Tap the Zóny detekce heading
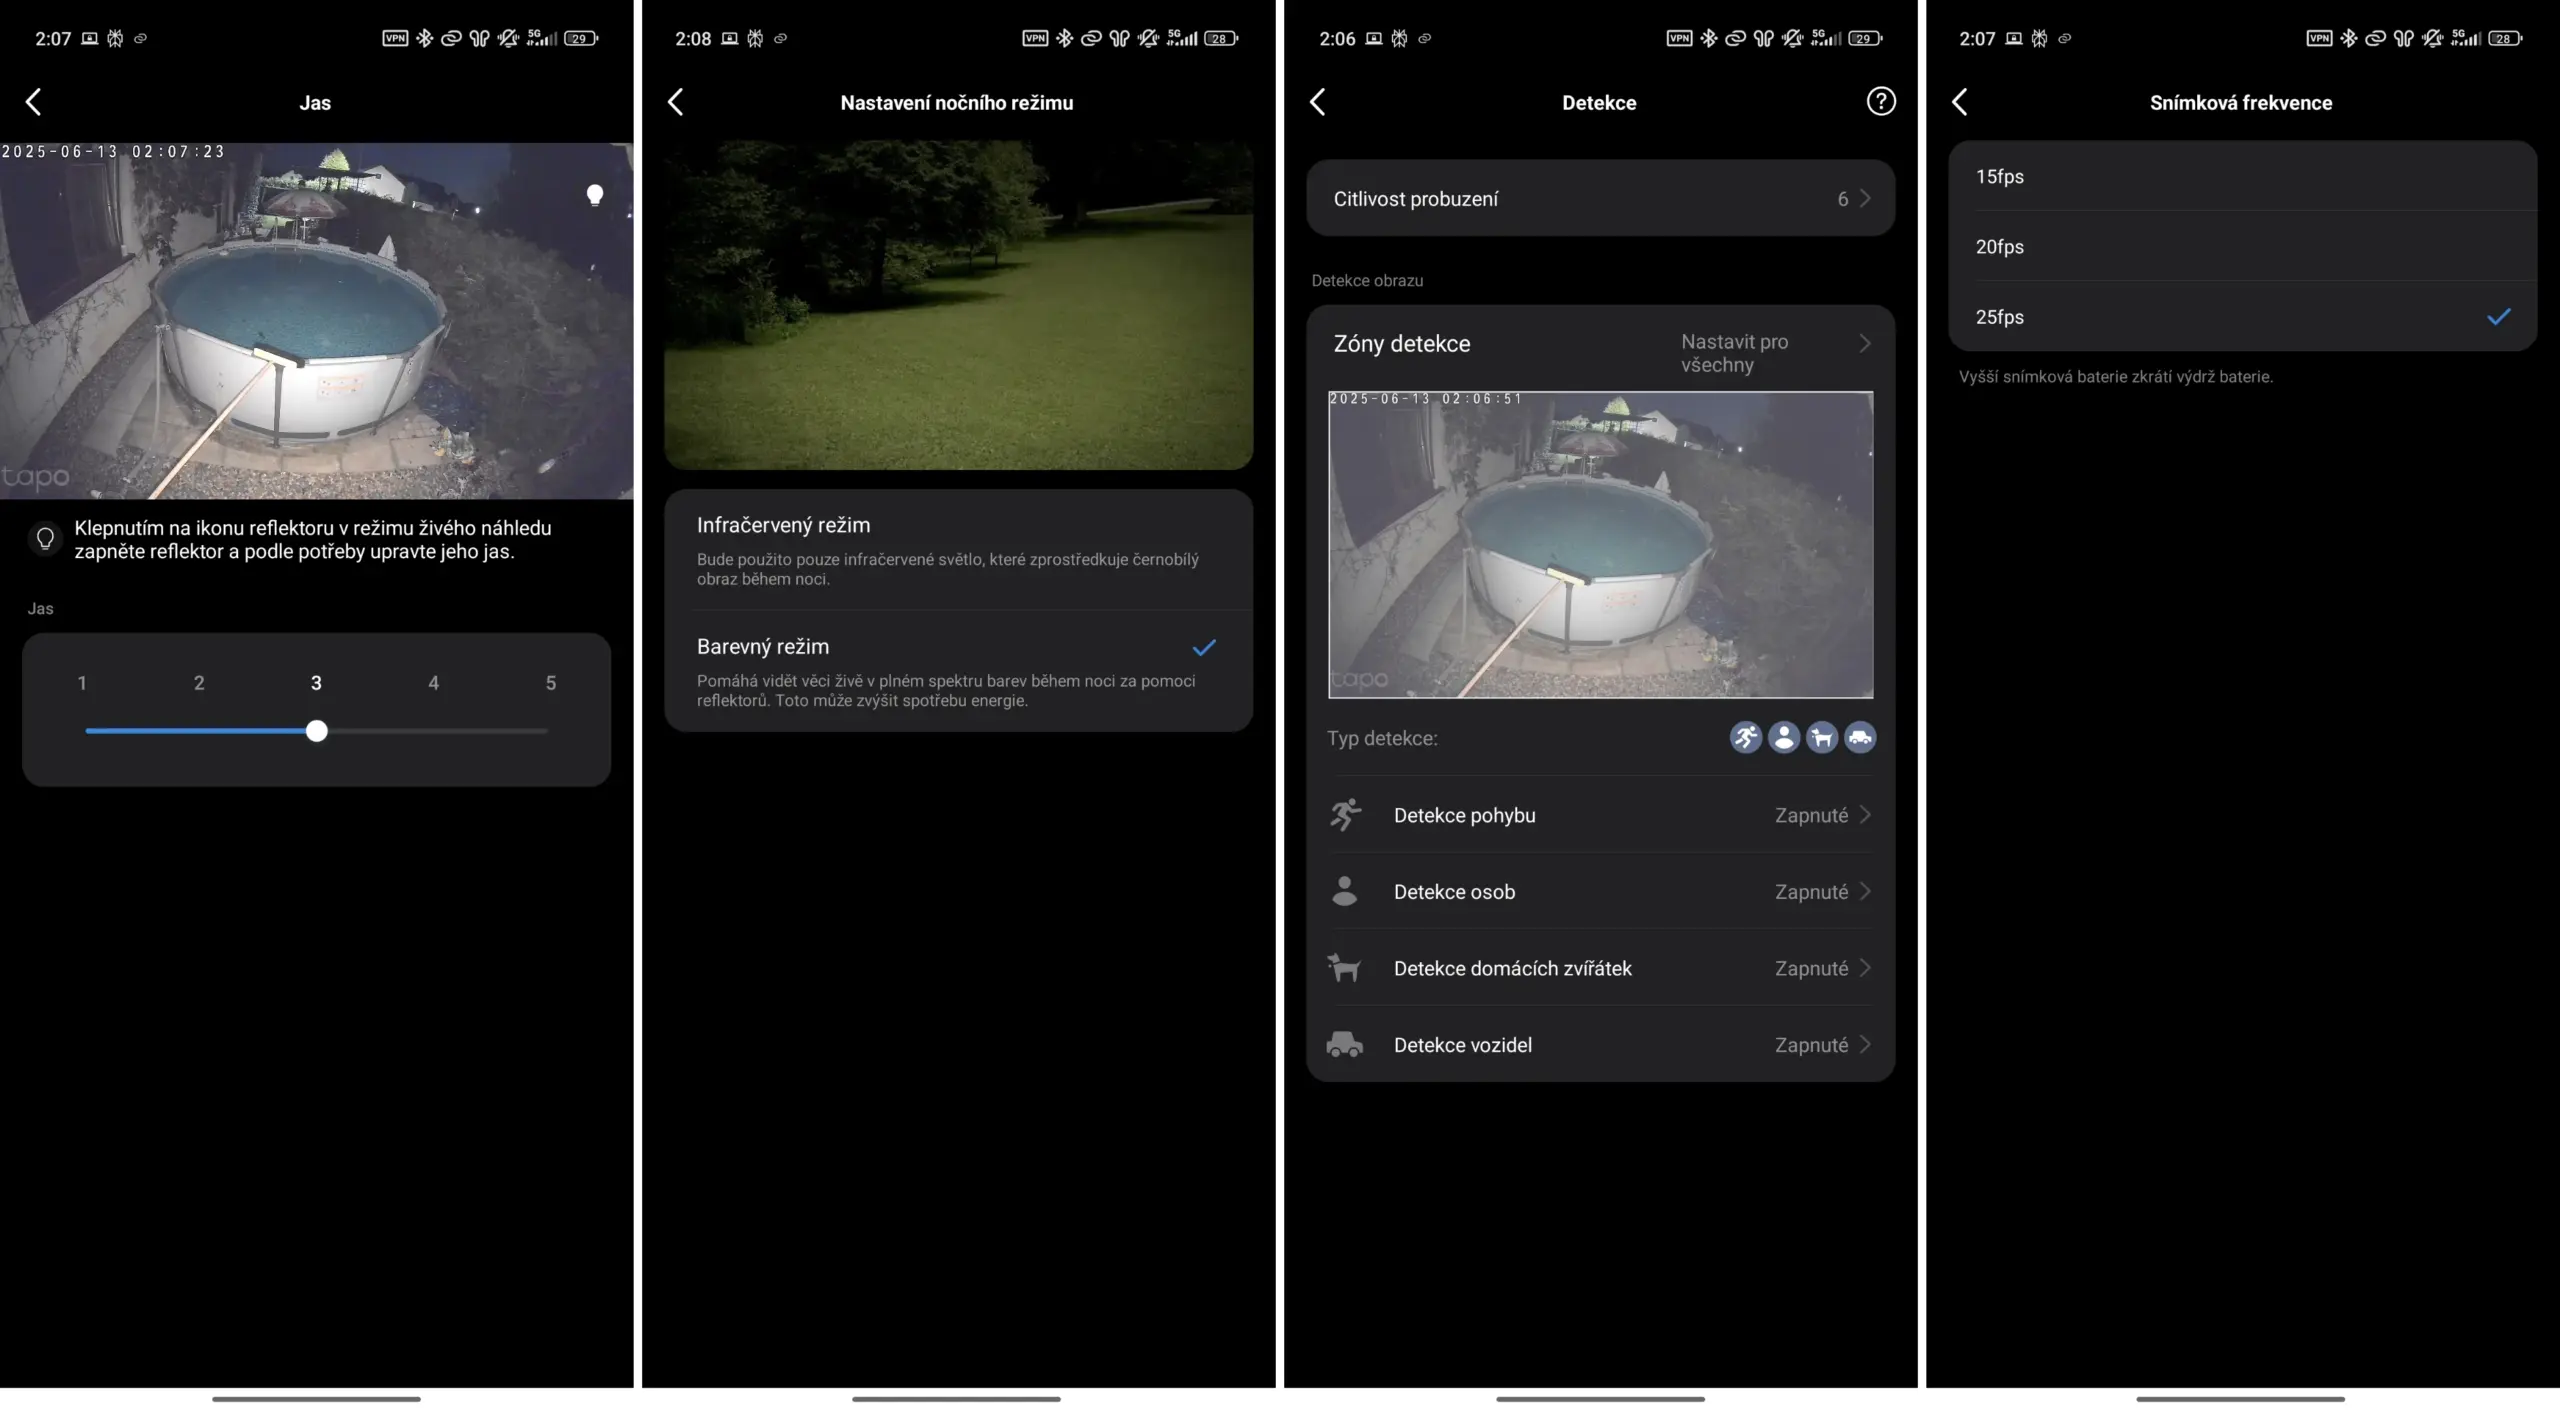2560x1410 pixels. (x=1401, y=343)
